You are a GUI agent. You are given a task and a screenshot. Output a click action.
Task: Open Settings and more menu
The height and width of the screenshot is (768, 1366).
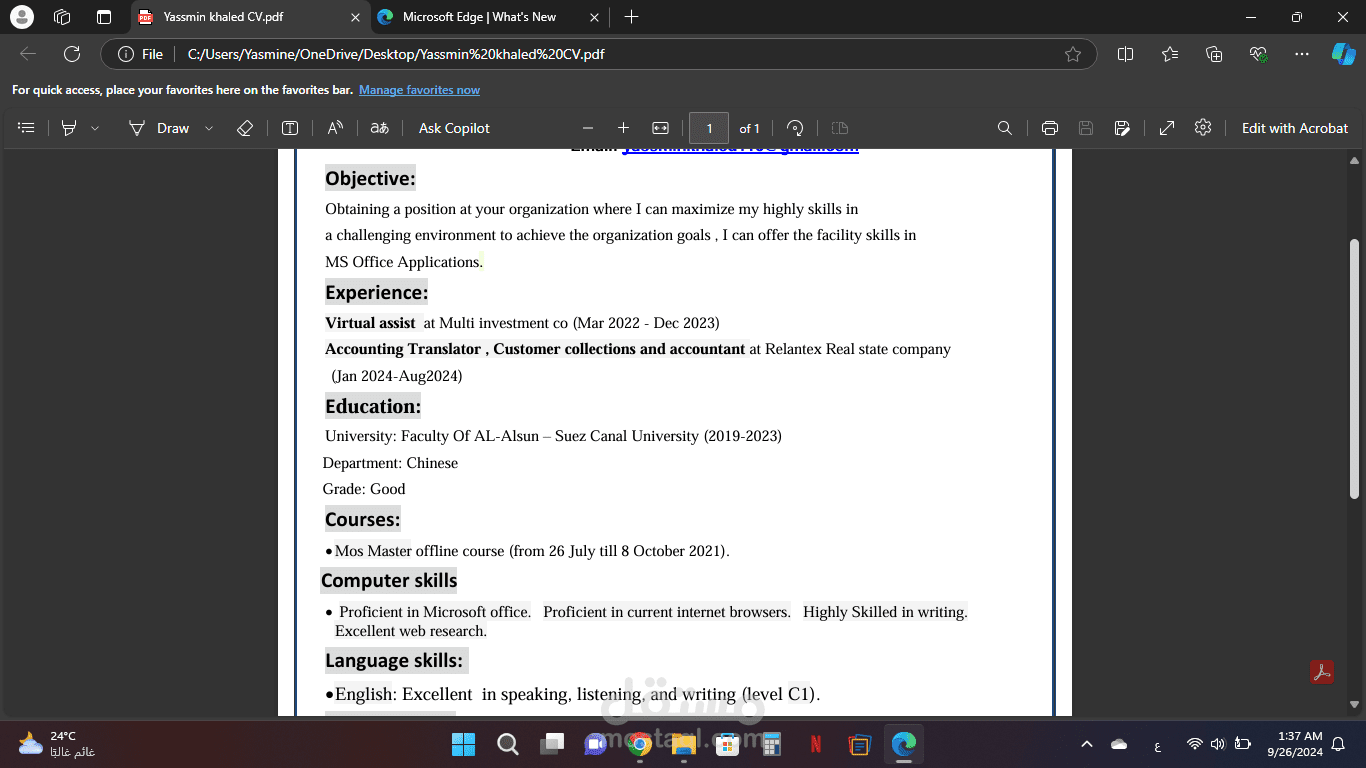click(x=1301, y=54)
